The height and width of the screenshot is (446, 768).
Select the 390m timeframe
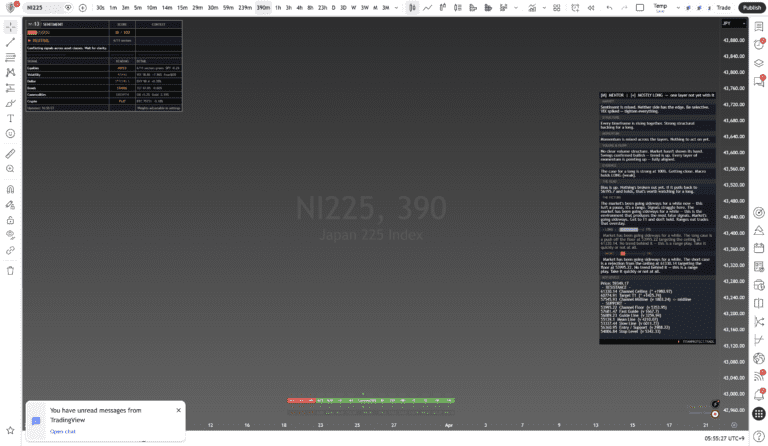click(x=264, y=8)
